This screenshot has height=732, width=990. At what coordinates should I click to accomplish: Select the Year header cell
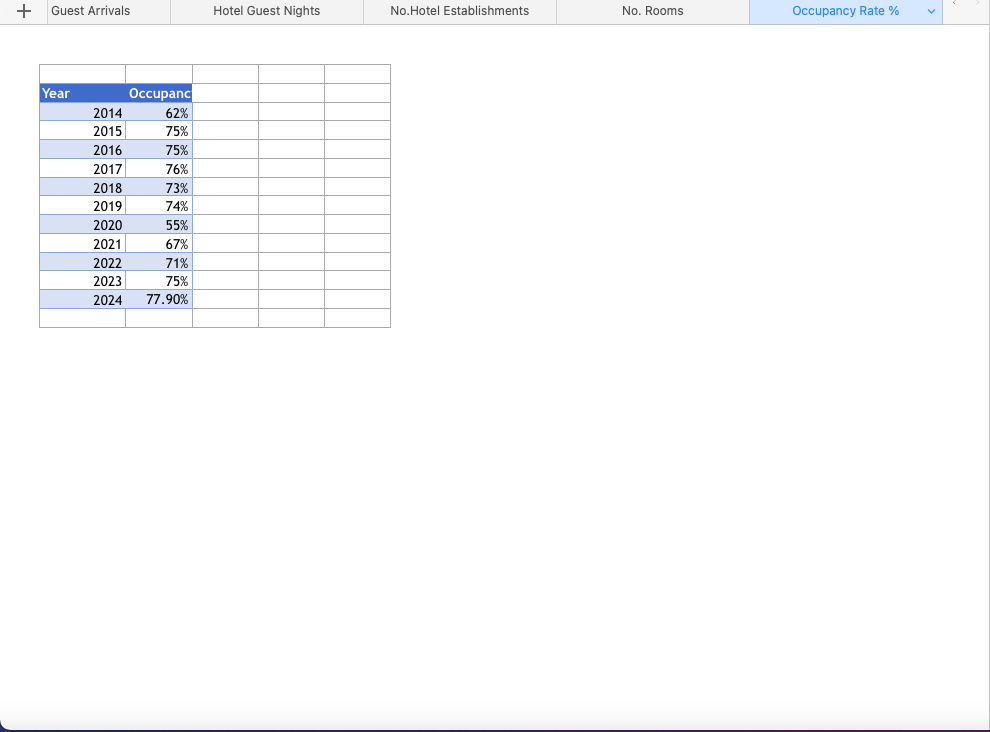tap(82, 93)
